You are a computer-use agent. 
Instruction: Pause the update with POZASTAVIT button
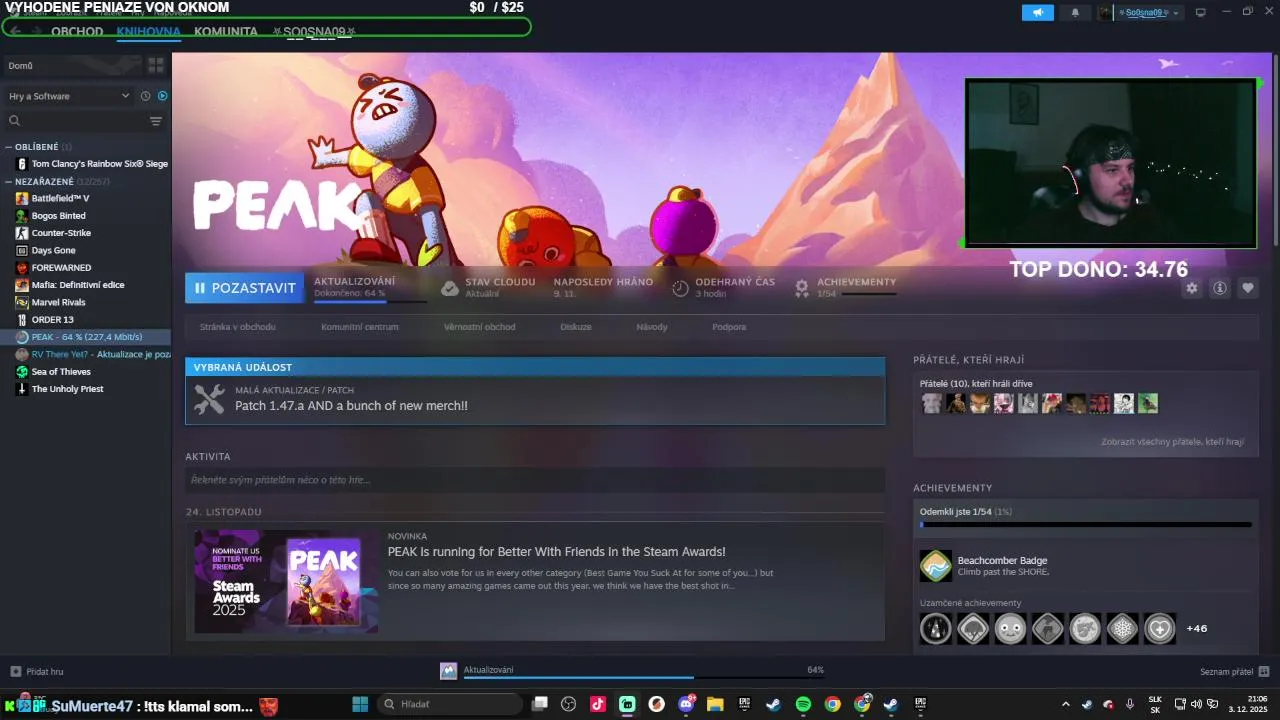pos(245,288)
